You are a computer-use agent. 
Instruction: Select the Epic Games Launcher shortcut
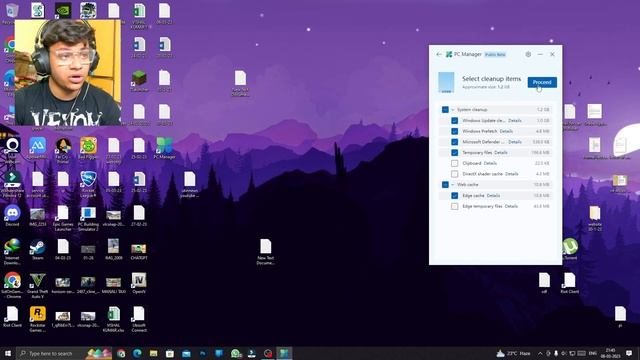[63, 218]
